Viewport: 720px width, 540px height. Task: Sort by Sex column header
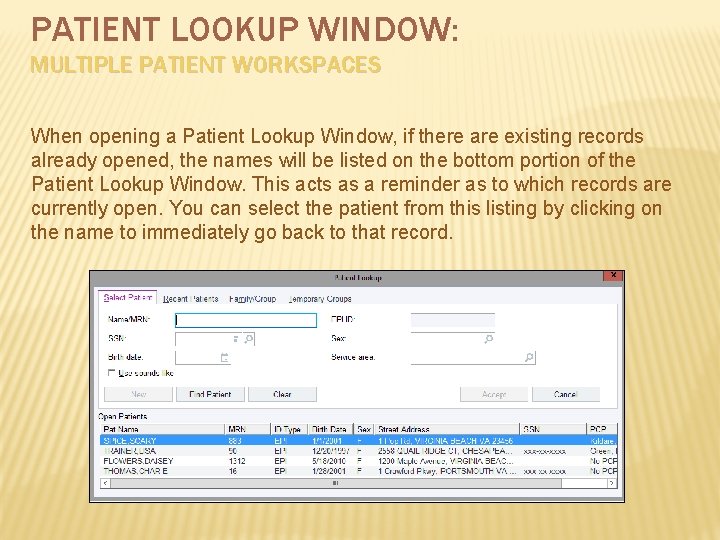click(x=364, y=429)
